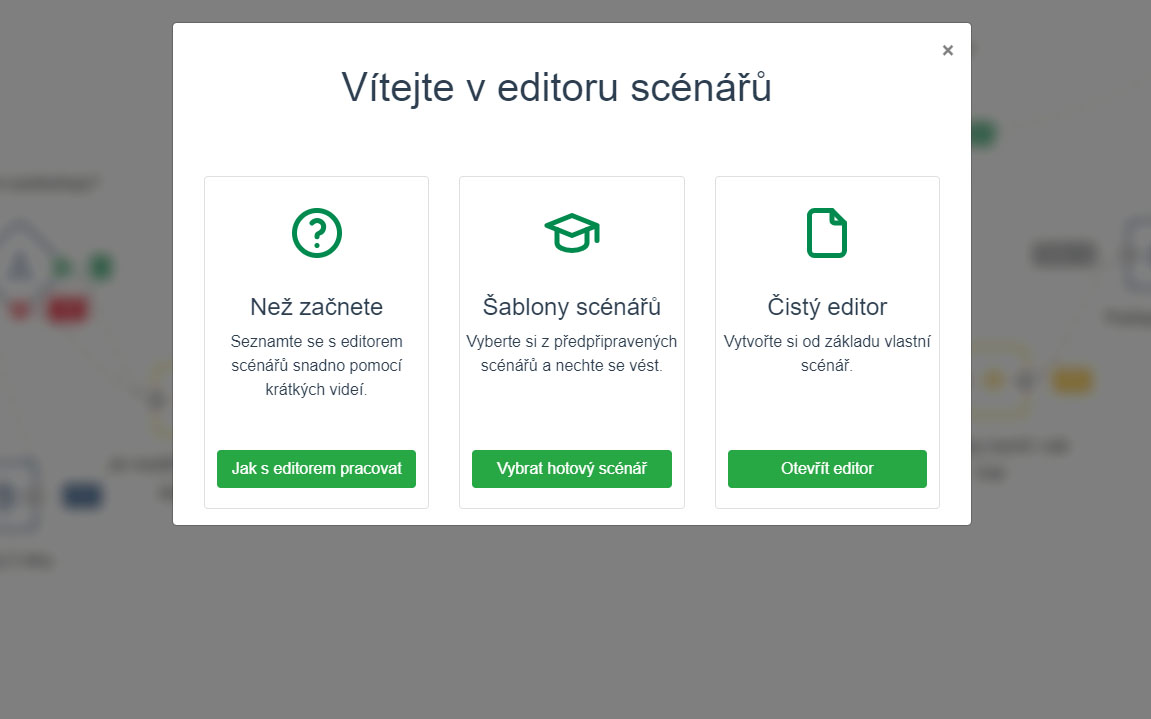This screenshot has width=1151, height=719.
Task: Click the blurred green badge near dialog's top-right
Action: 983,134
